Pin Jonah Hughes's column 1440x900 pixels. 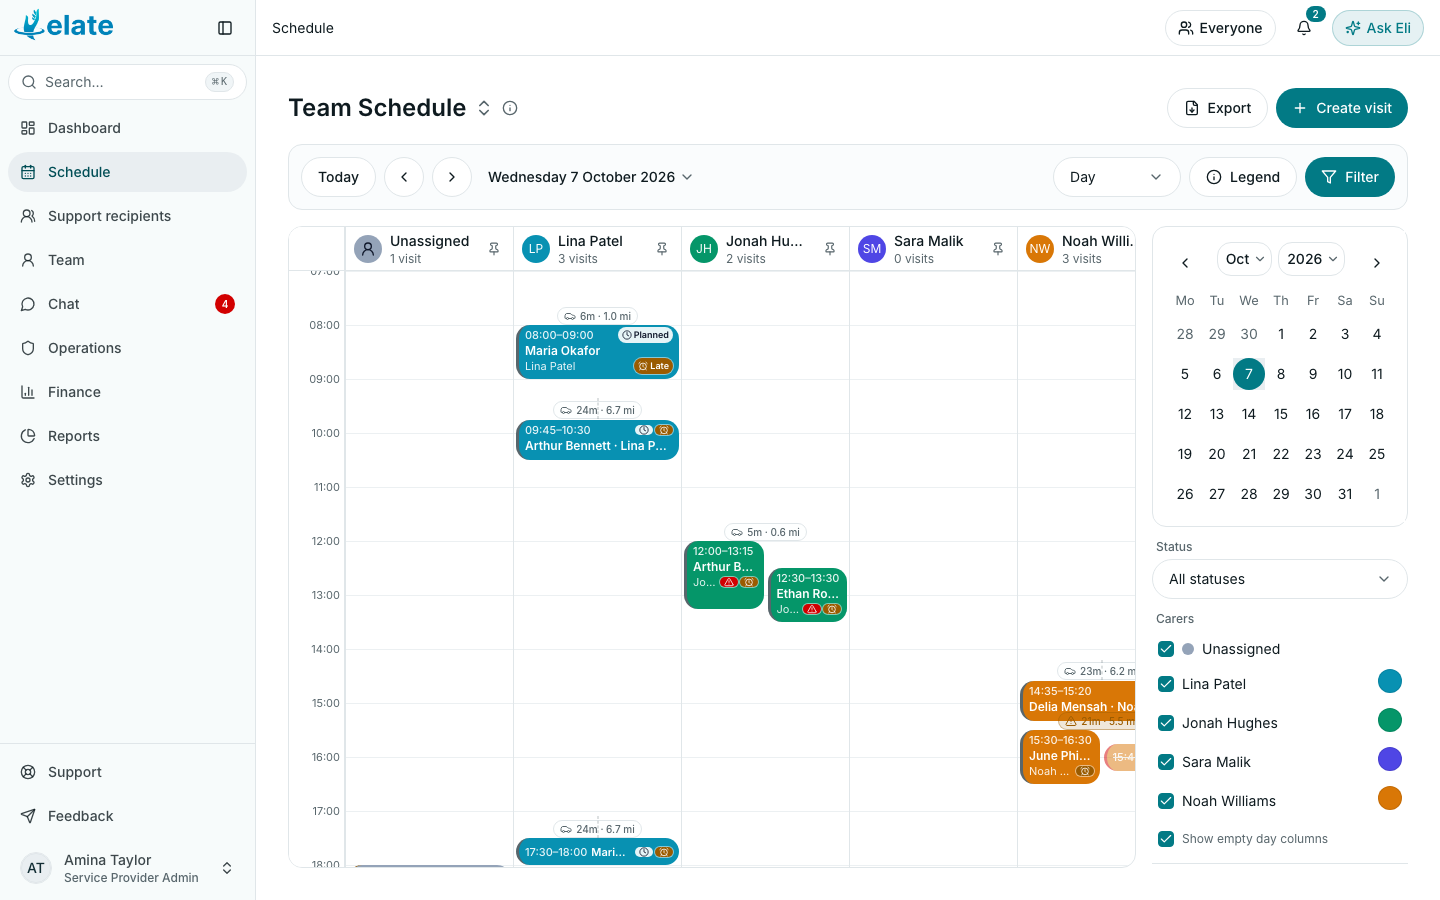(830, 249)
